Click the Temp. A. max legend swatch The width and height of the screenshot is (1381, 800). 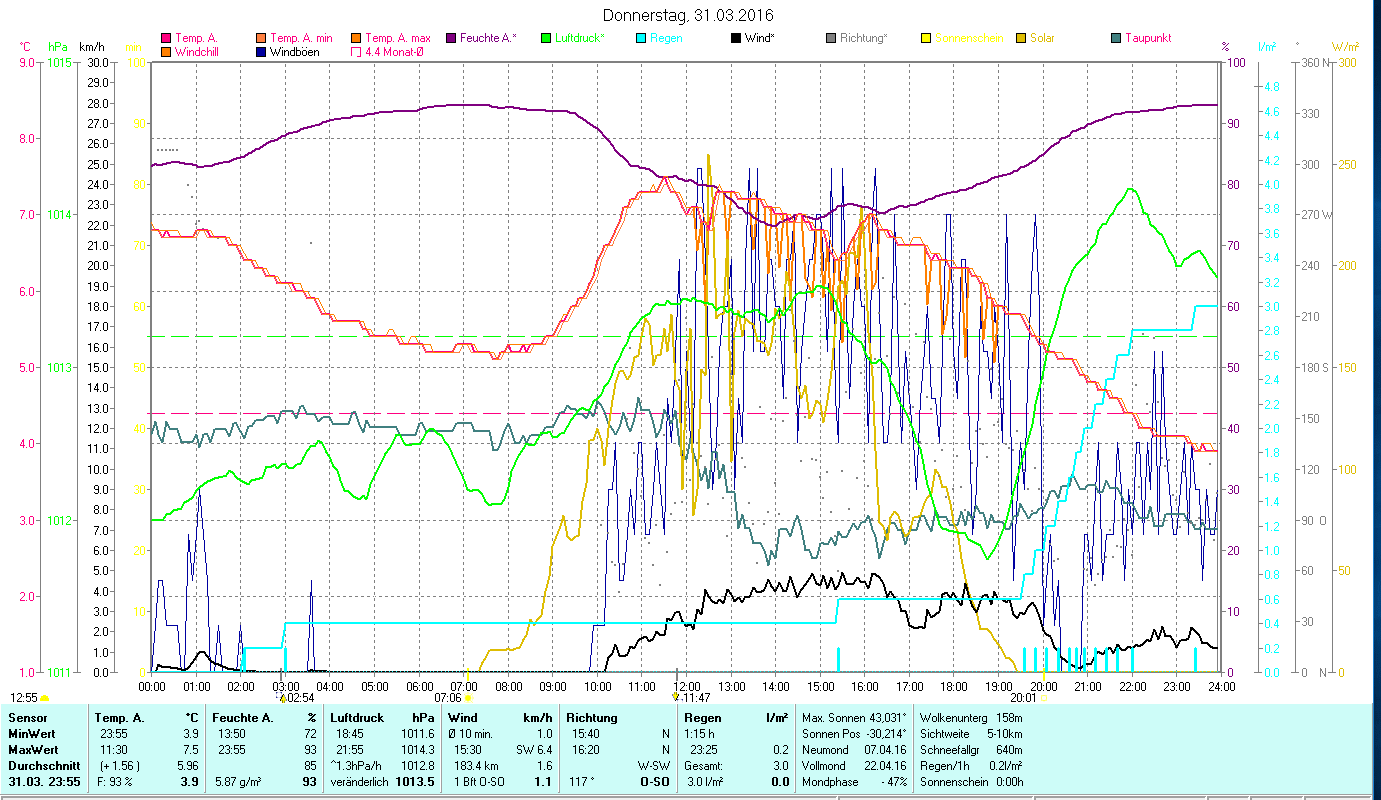[357, 38]
